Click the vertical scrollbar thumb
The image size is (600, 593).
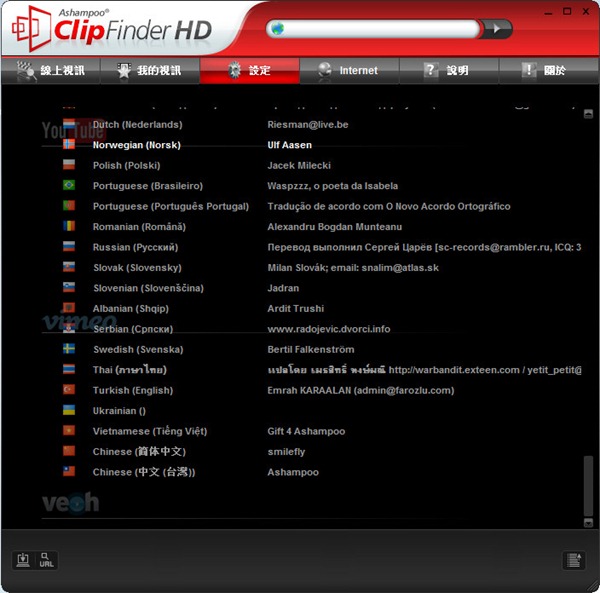point(588,485)
